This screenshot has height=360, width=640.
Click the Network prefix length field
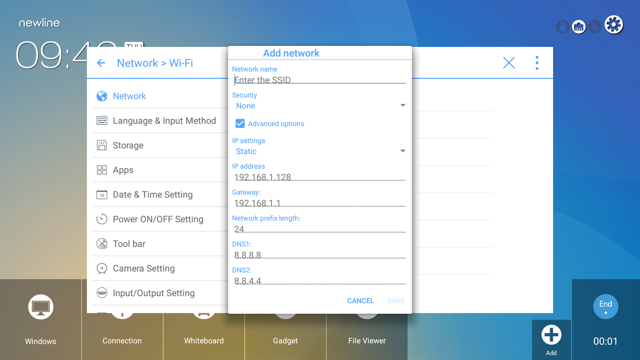coord(319,229)
